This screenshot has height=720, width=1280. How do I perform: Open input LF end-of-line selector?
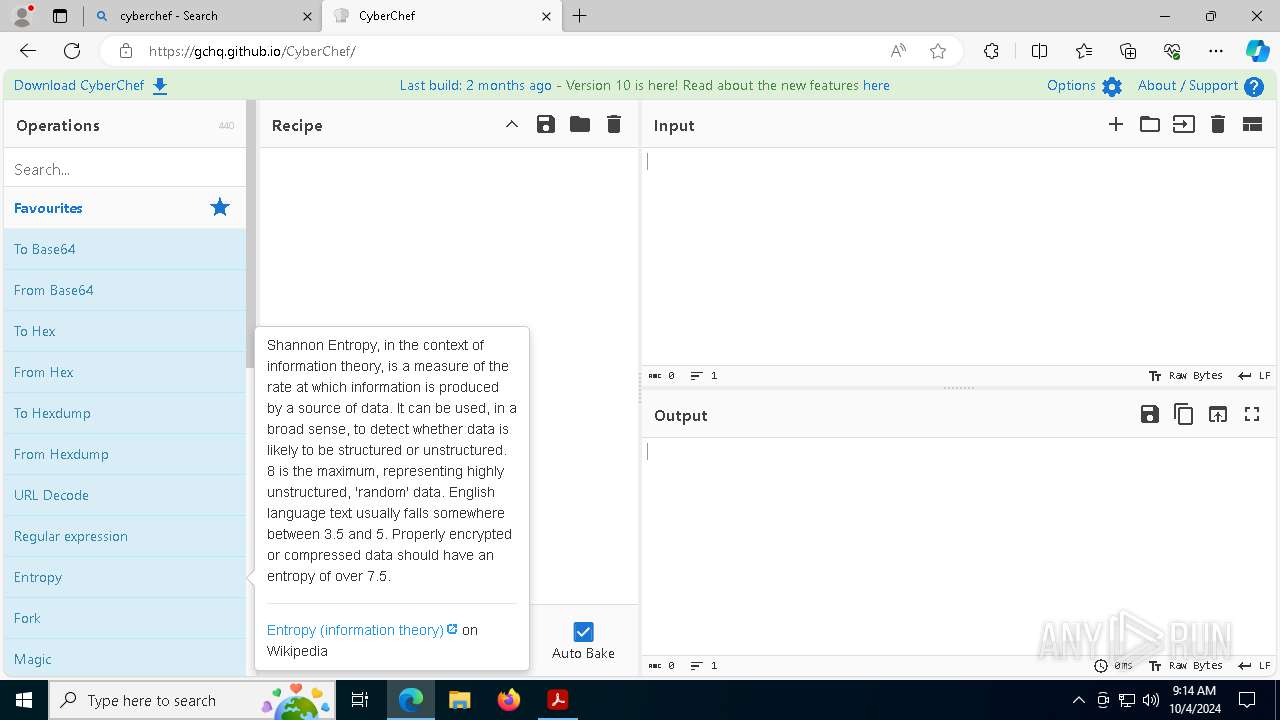click(x=1254, y=376)
